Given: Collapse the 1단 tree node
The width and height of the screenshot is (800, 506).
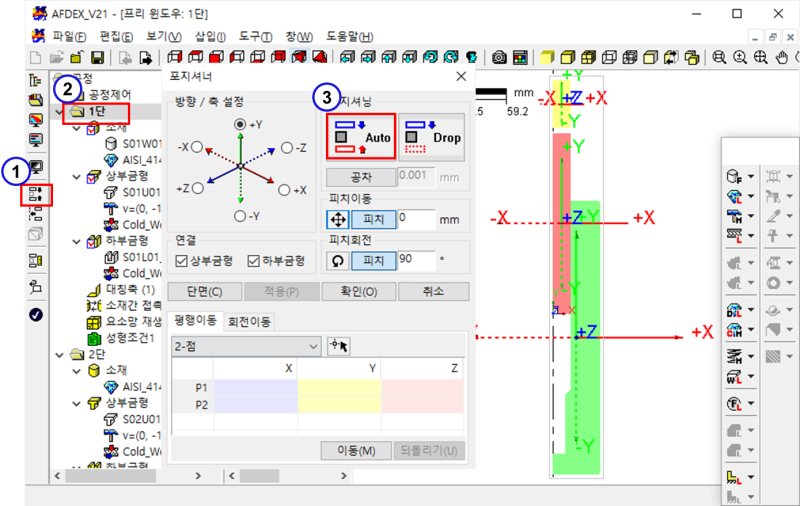Looking at the screenshot, I should (x=65, y=111).
